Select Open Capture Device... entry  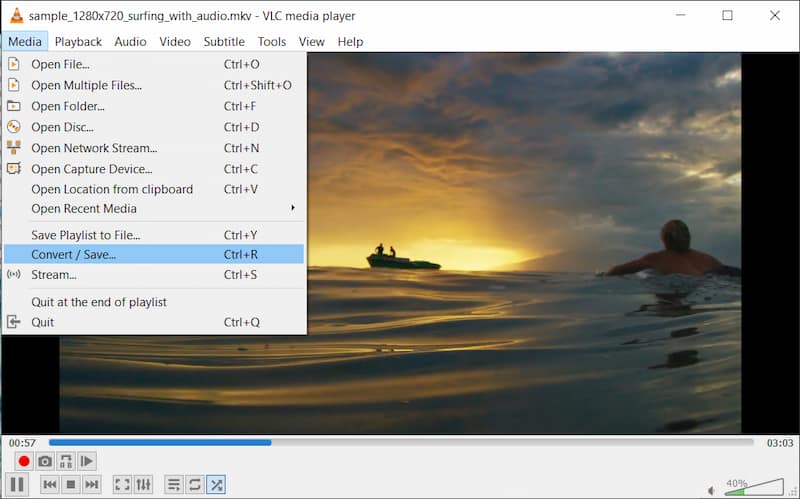click(154, 169)
